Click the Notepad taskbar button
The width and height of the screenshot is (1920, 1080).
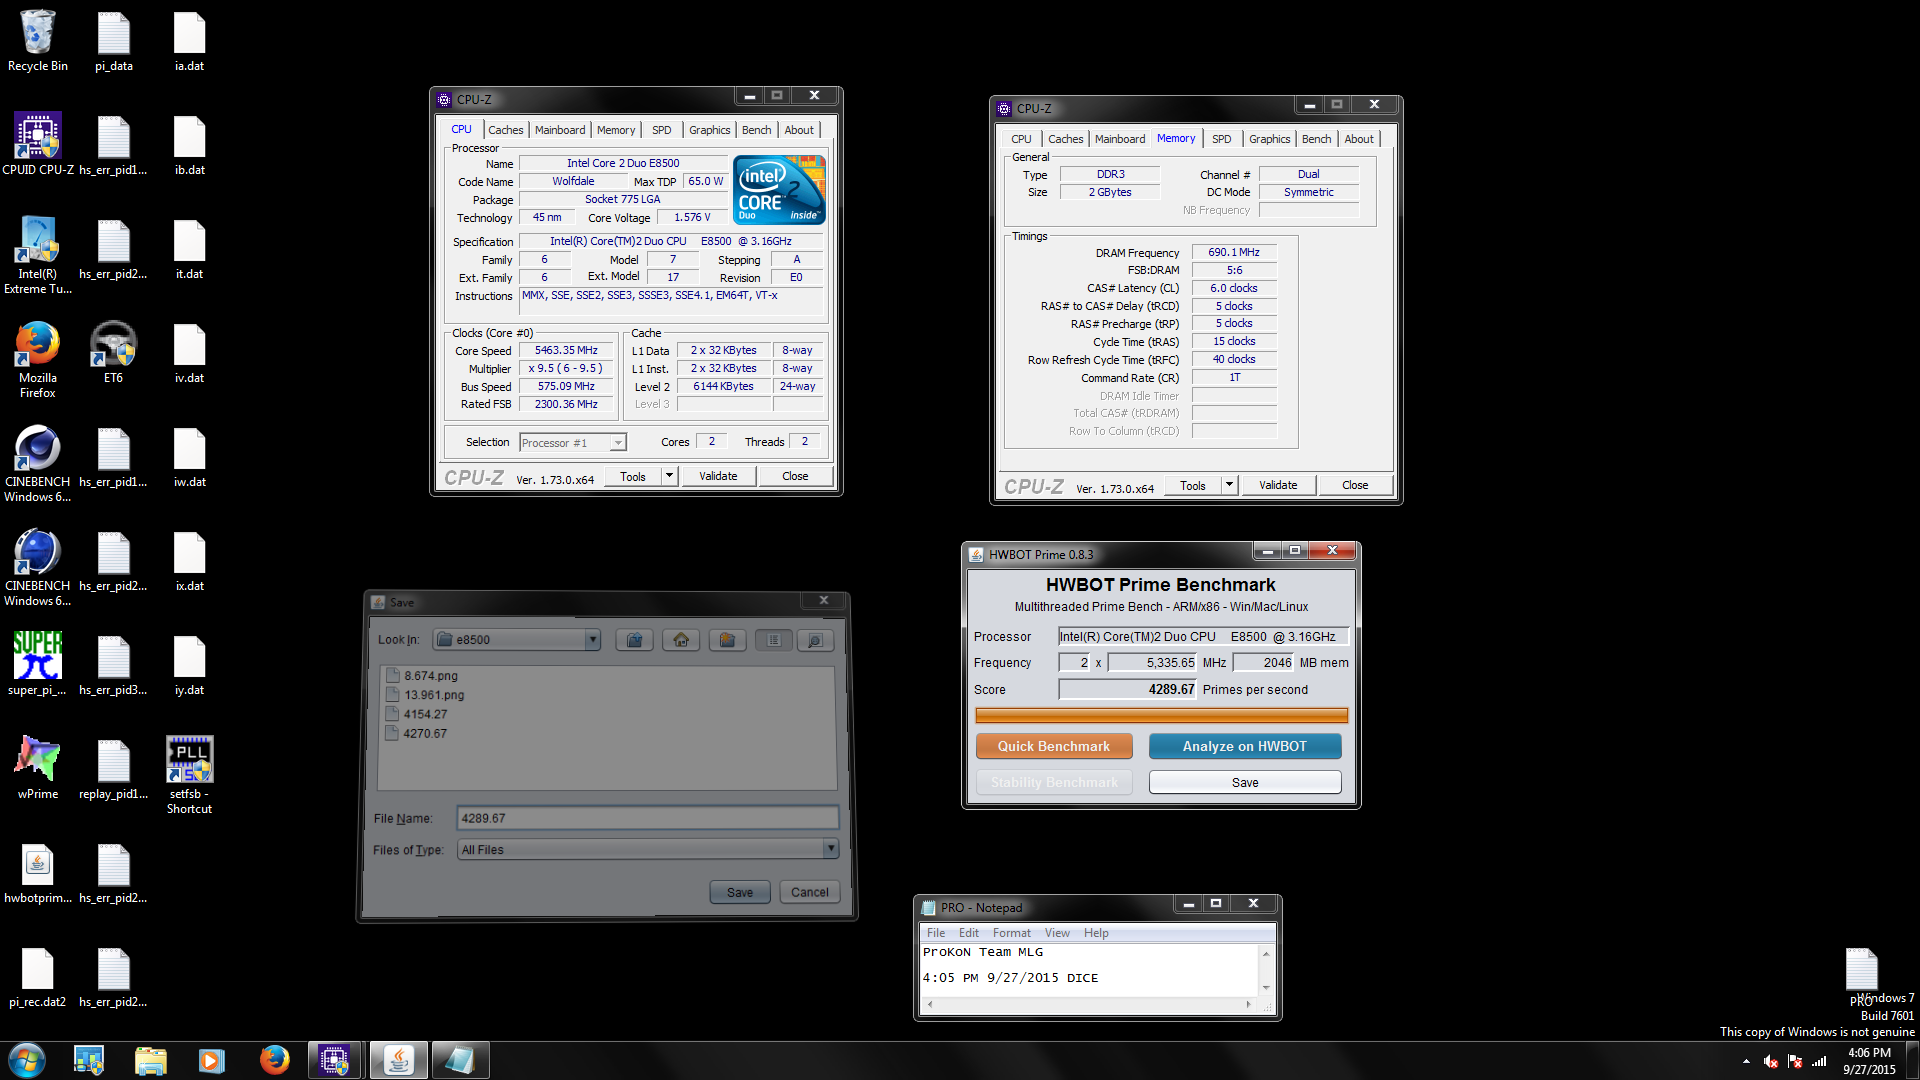pyautogui.click(x=460, y=1060)
